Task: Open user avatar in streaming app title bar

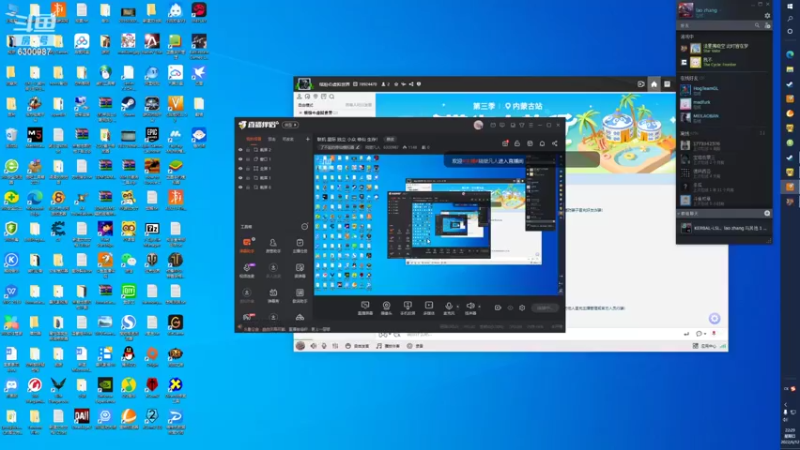Action: point(478,125)
